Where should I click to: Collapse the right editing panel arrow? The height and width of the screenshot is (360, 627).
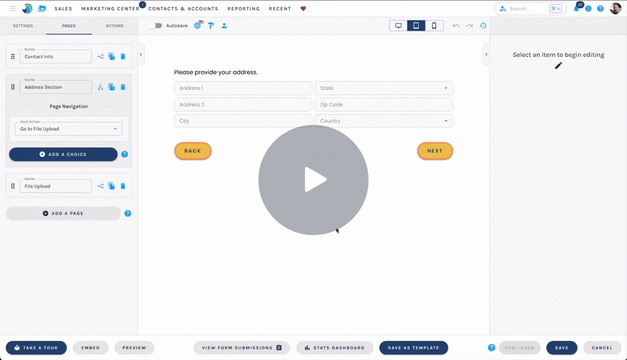point(486,54)
